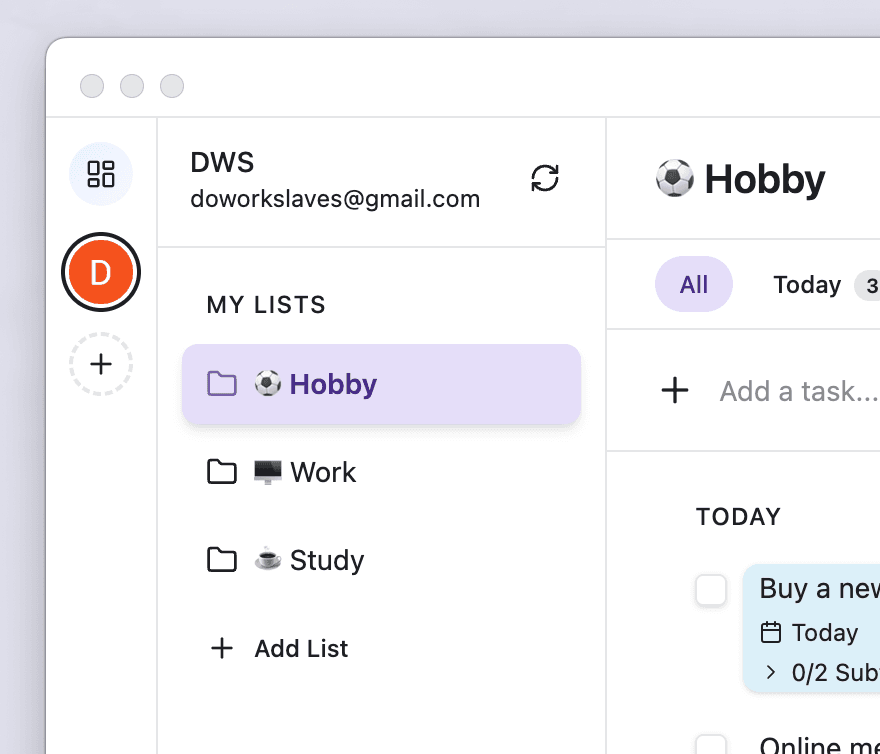Image resolution: width=880 pixels, height=754 pixels.
Task: Switch to the Today filter tab
Action: tap(807, 285)
